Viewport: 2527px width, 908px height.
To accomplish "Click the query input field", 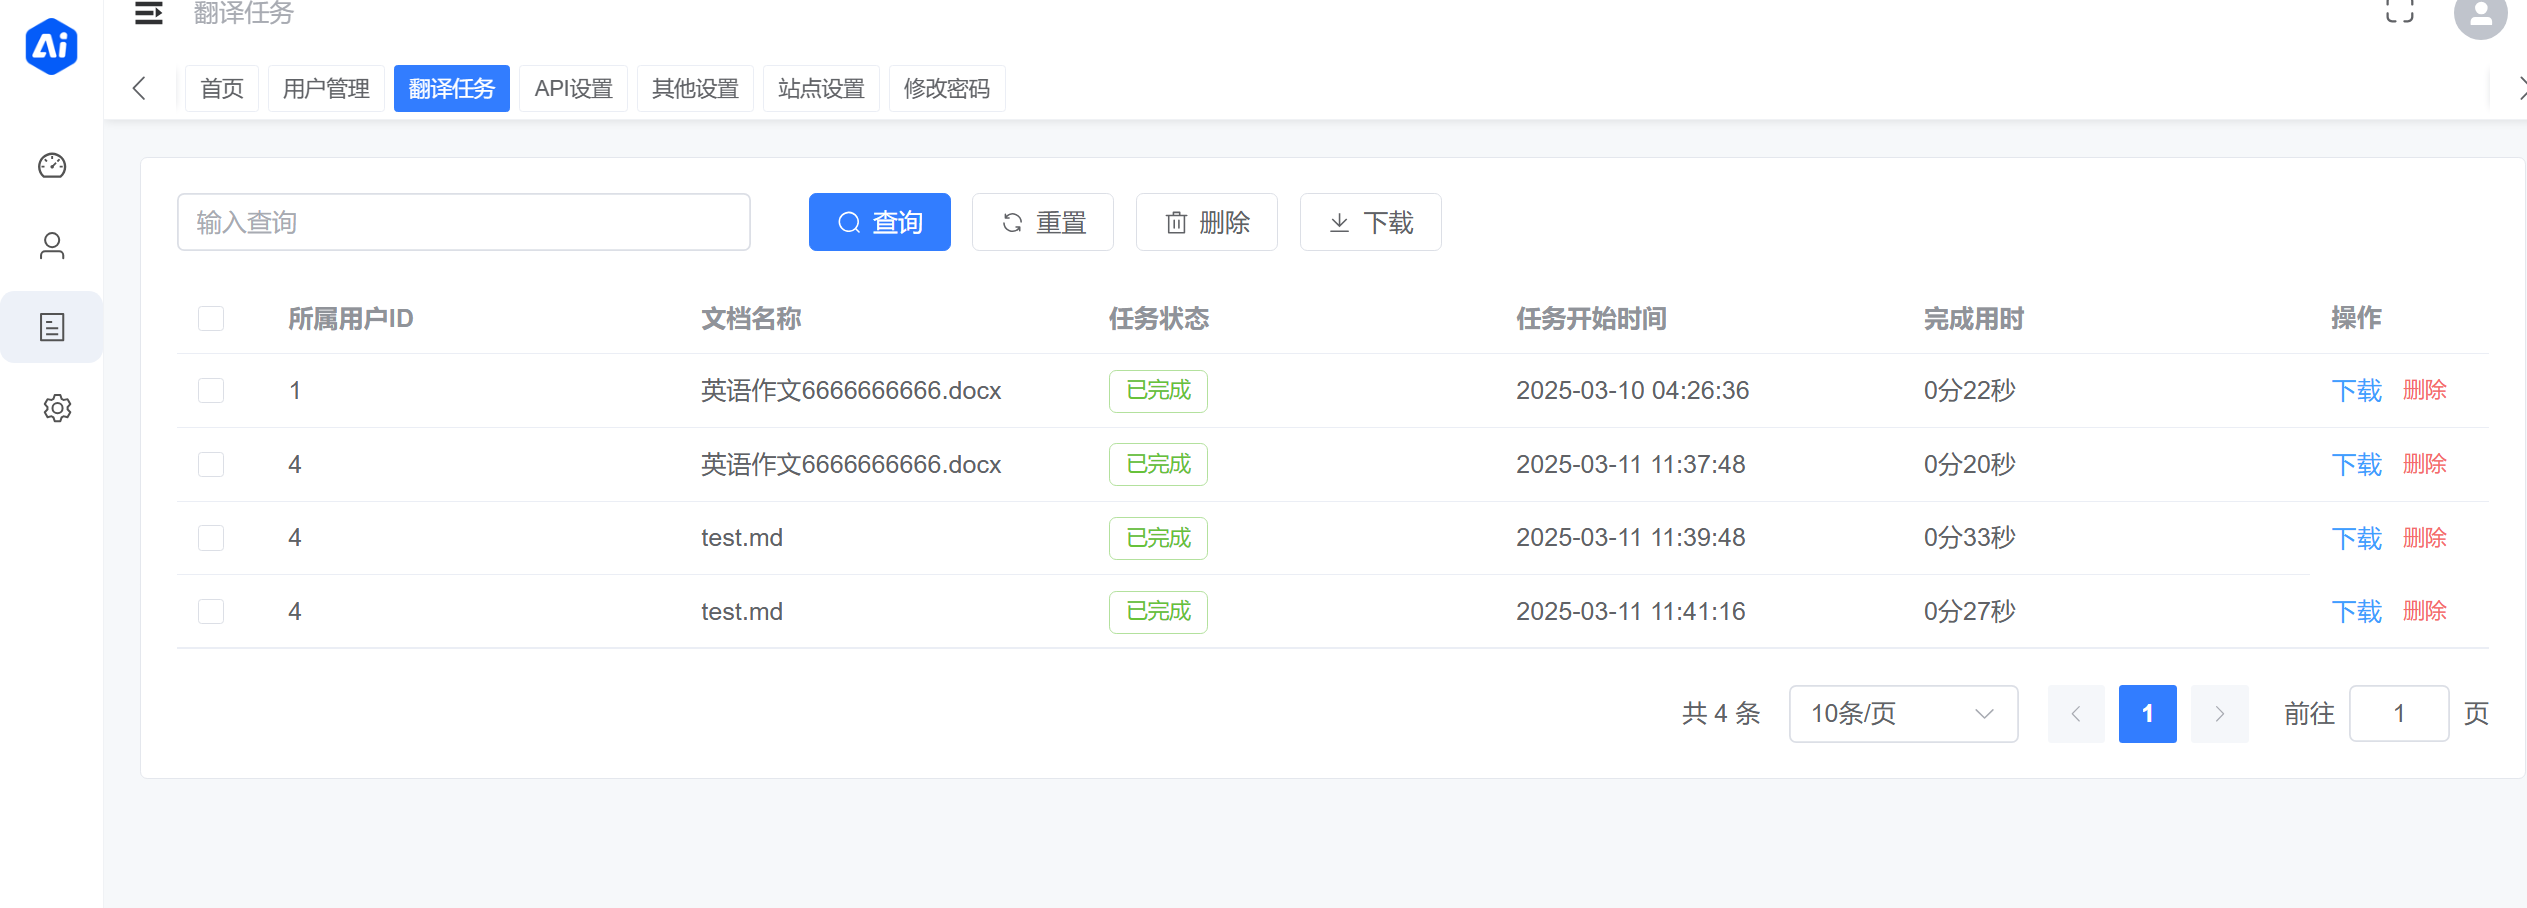I will pos(463,222).
